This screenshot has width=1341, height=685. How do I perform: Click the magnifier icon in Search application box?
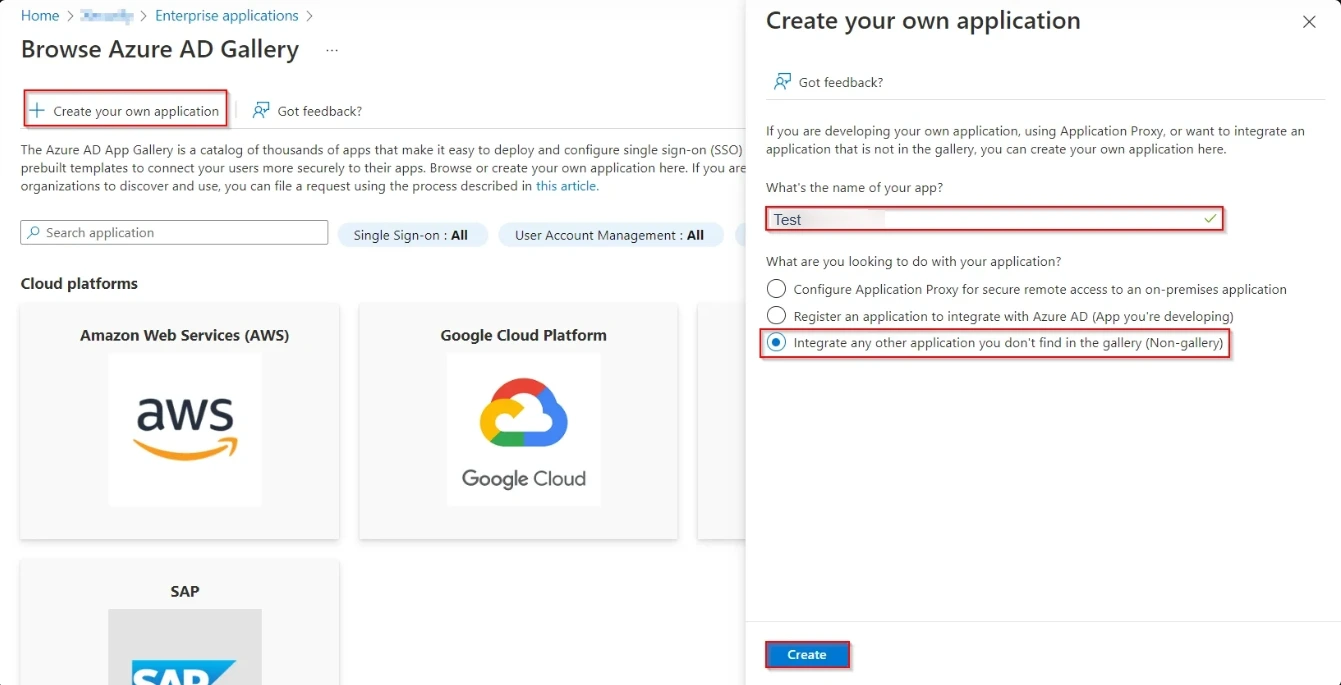click(35, 233)
